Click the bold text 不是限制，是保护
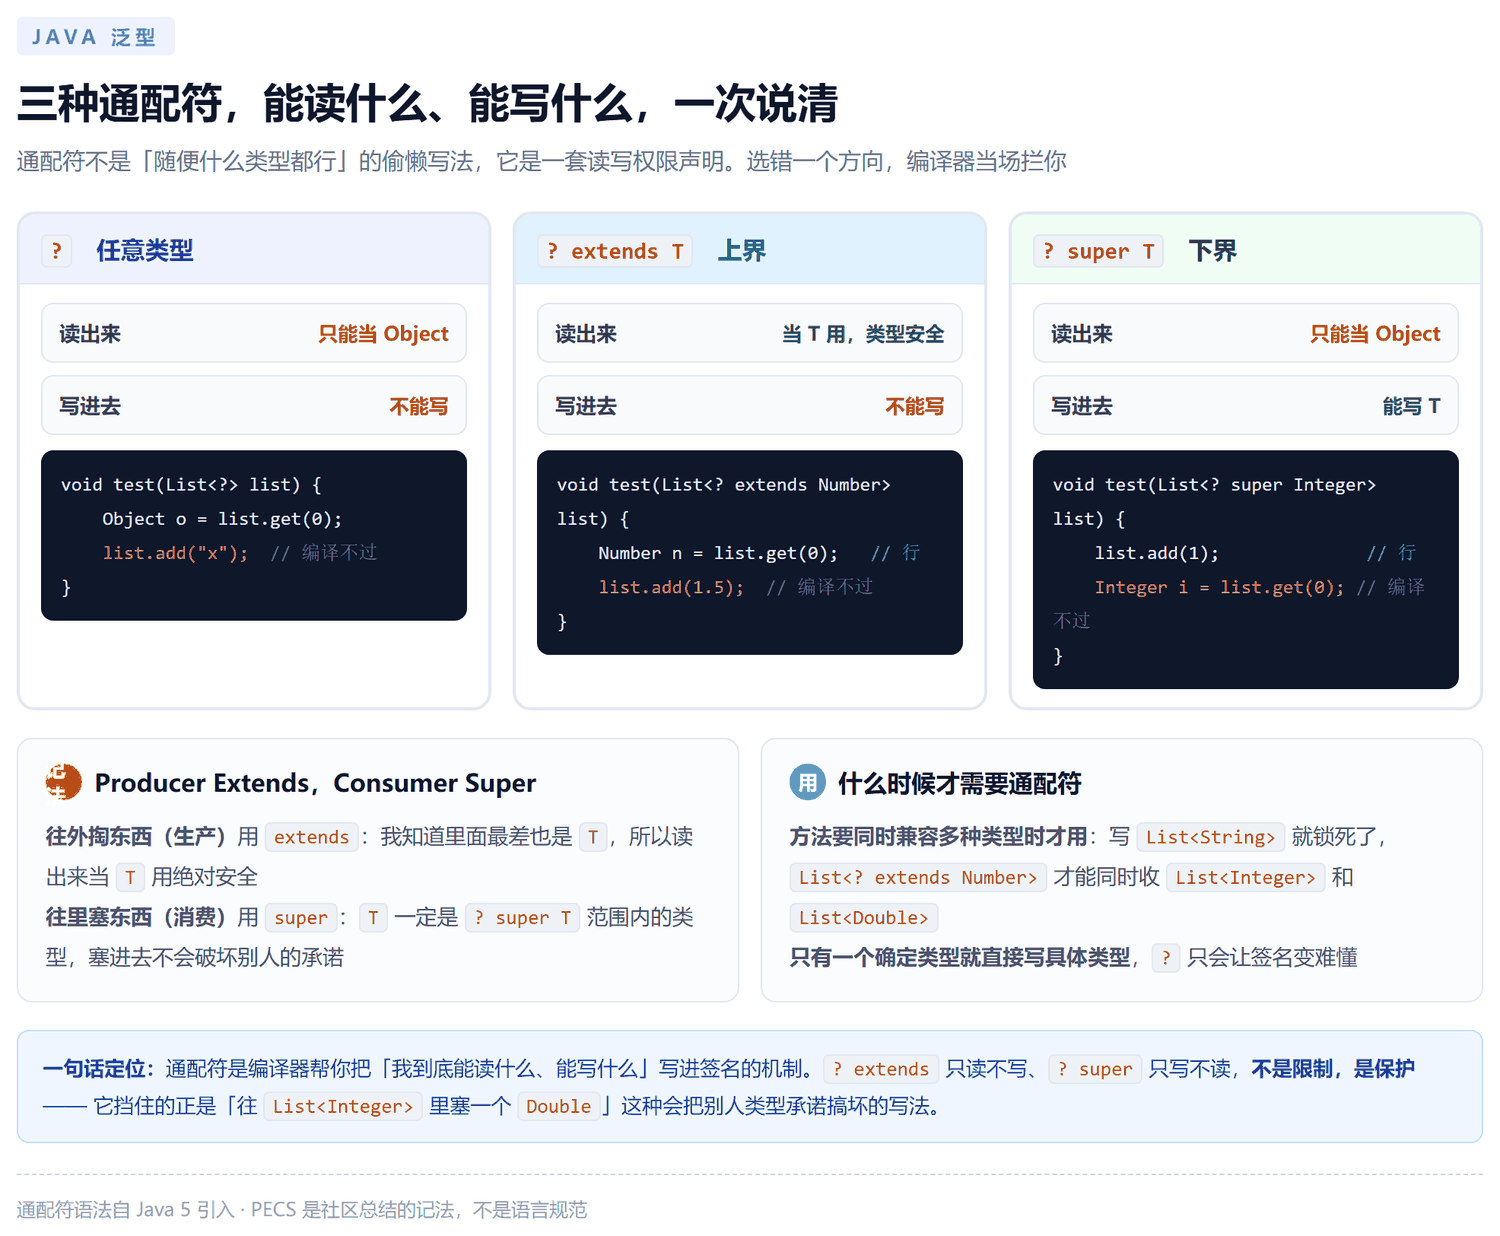1500x1236 pixels. [x=1333, y=1069]
